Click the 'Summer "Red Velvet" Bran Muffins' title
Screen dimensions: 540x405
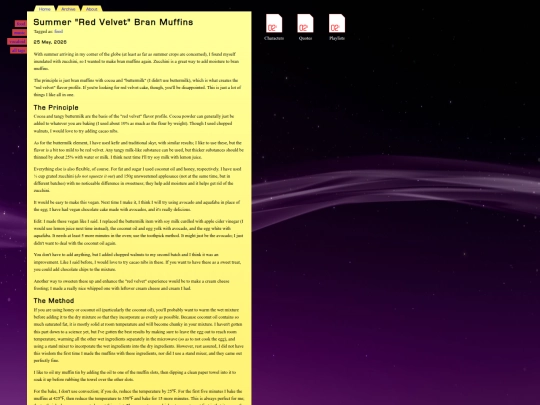(113, 22)
